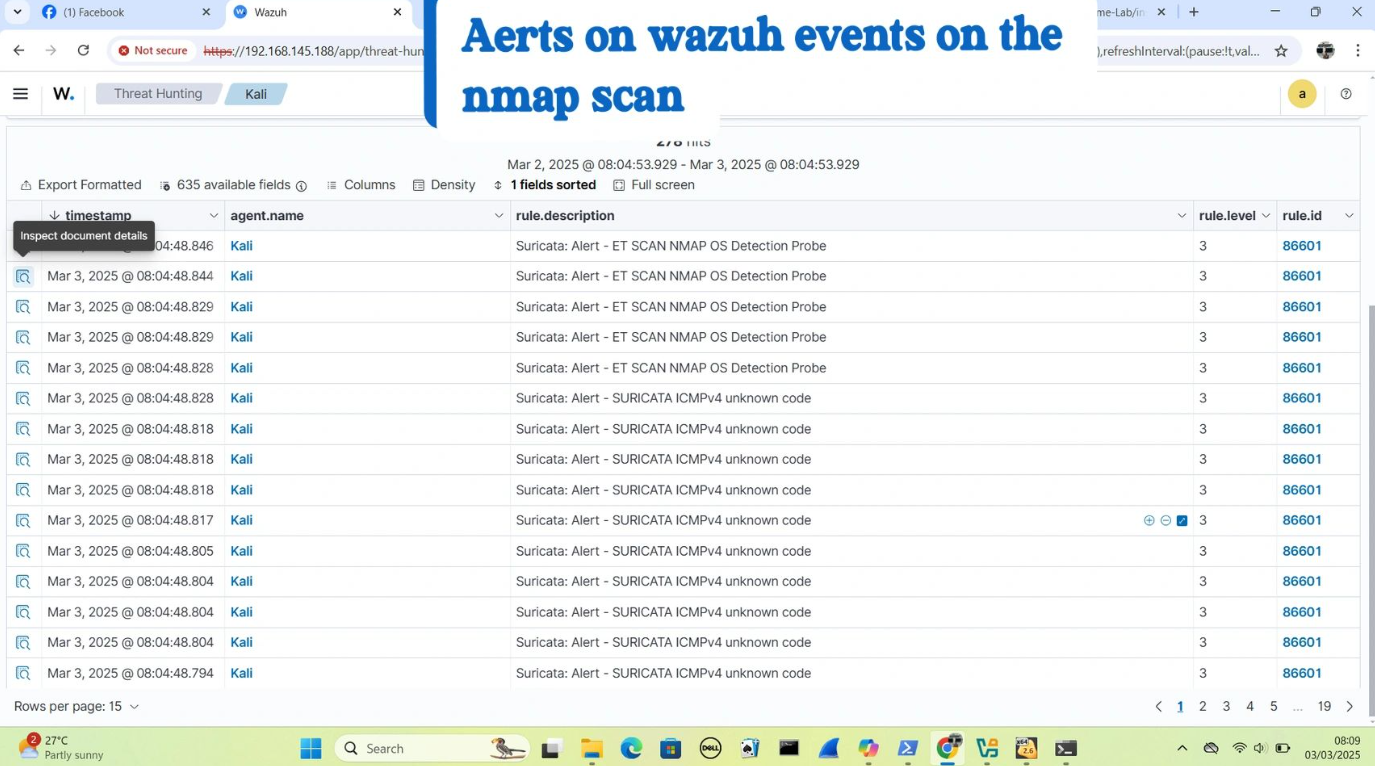Image resolution: width=1375 pixels, height=766 pixels.
Task: Bookmark this page with star icon
Action: (x=1281, y=51)
